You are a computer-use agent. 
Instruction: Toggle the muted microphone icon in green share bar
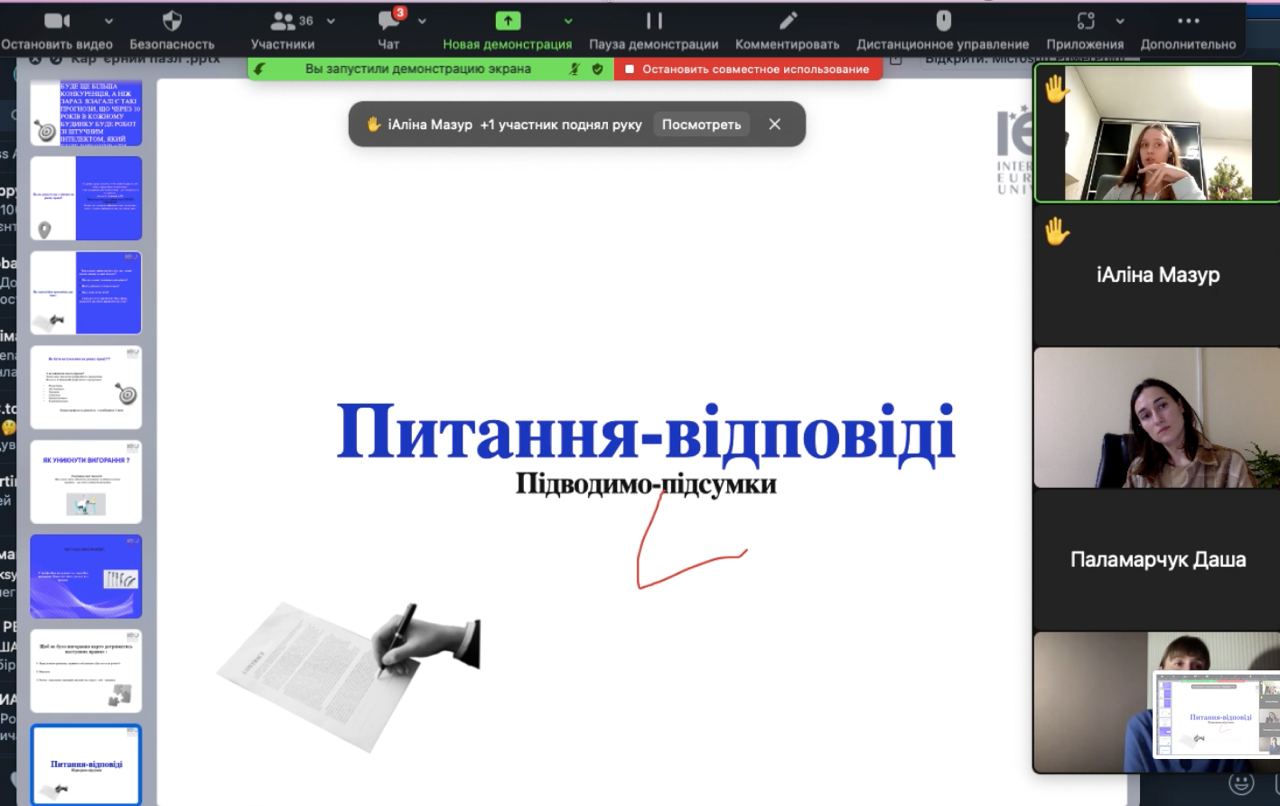click(x=575, y=69)
